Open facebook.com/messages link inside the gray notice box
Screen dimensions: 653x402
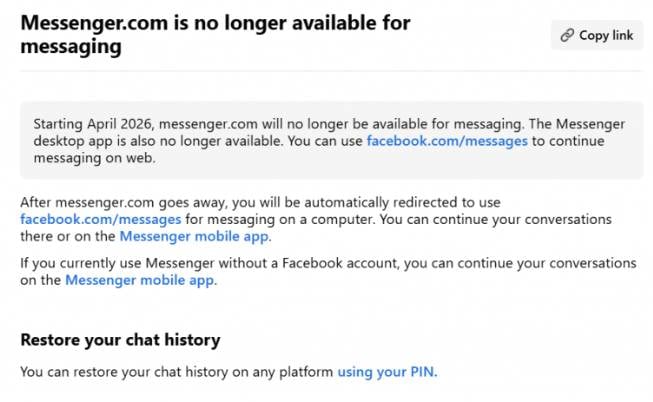(x=446, y=141)
